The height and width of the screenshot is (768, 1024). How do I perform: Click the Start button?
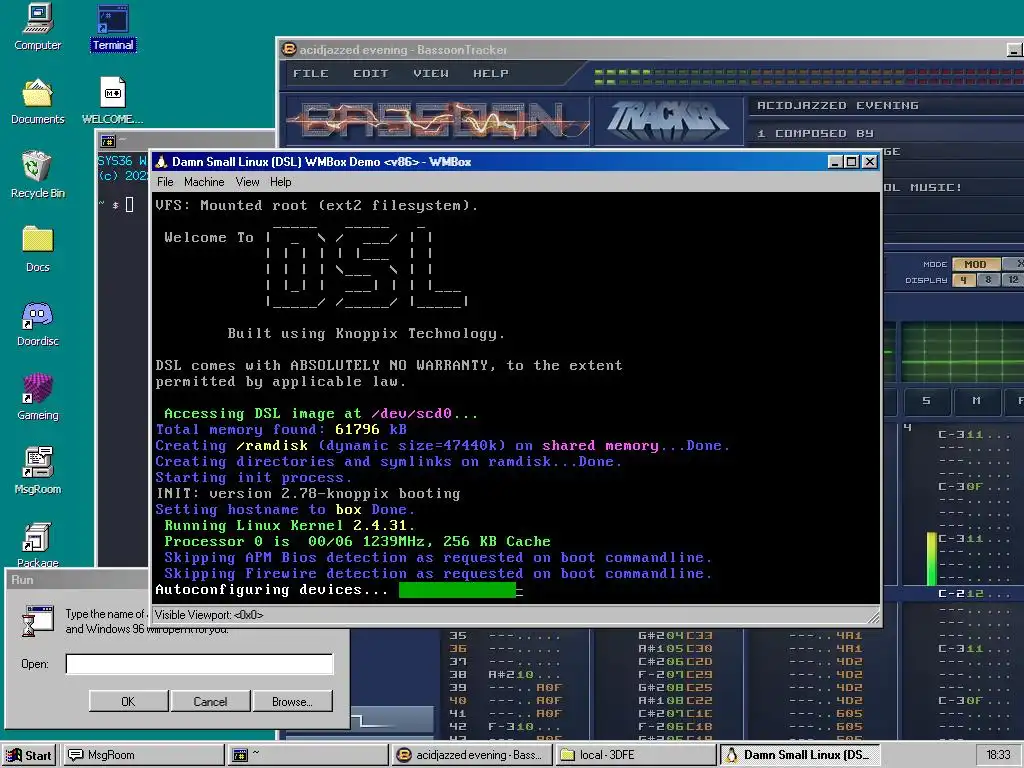click(x=29, y=755)
